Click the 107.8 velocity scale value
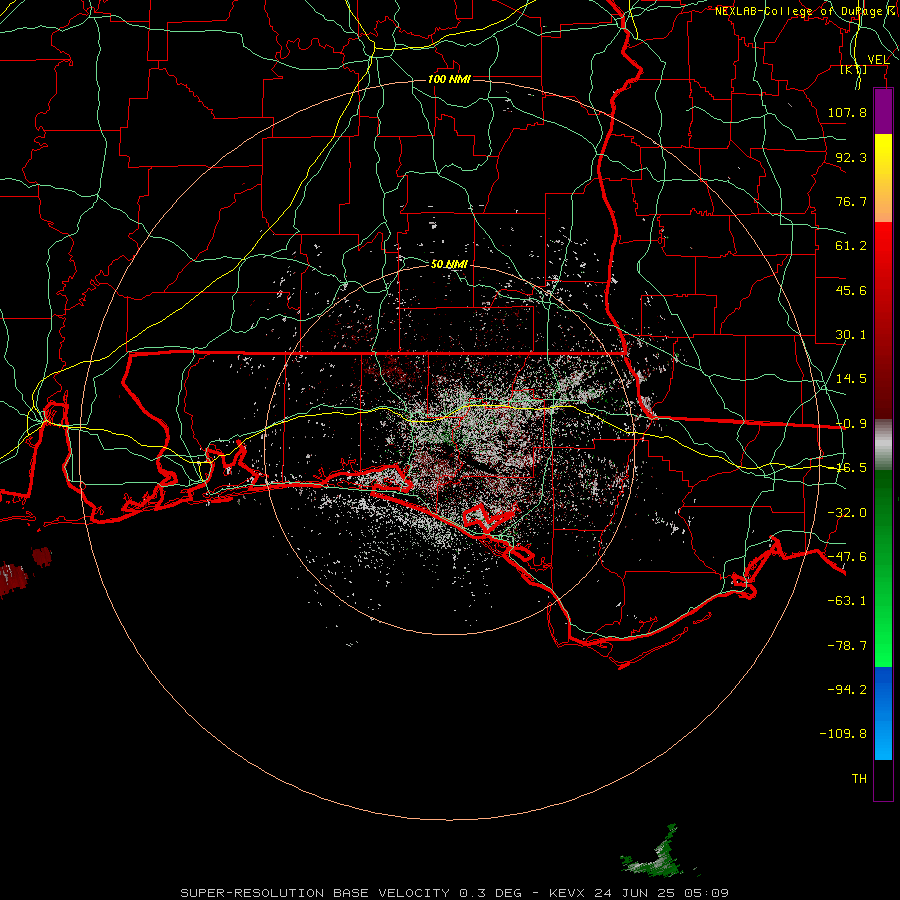The height and width of the screenshot is (900, 900). [847, 112]
